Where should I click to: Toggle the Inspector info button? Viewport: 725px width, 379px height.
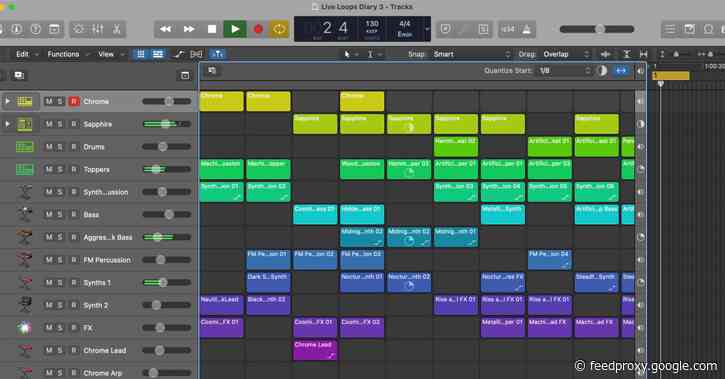click(17, 29)
